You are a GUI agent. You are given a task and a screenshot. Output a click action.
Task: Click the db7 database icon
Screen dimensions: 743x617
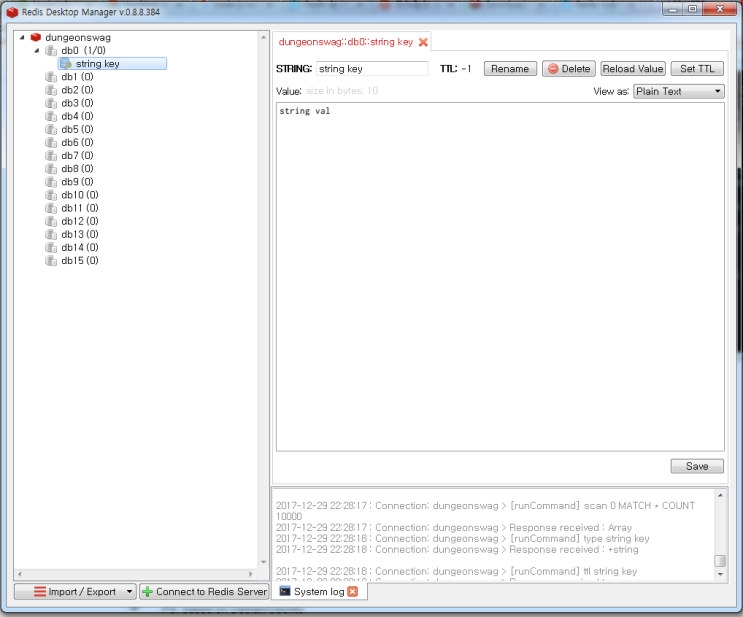point(51,155)
